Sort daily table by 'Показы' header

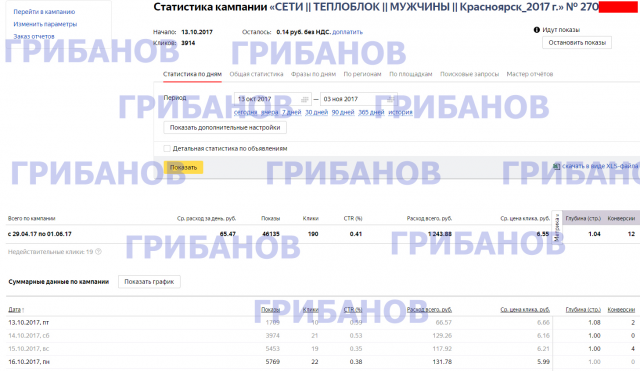pyautogui.click(x=270, y=310)
